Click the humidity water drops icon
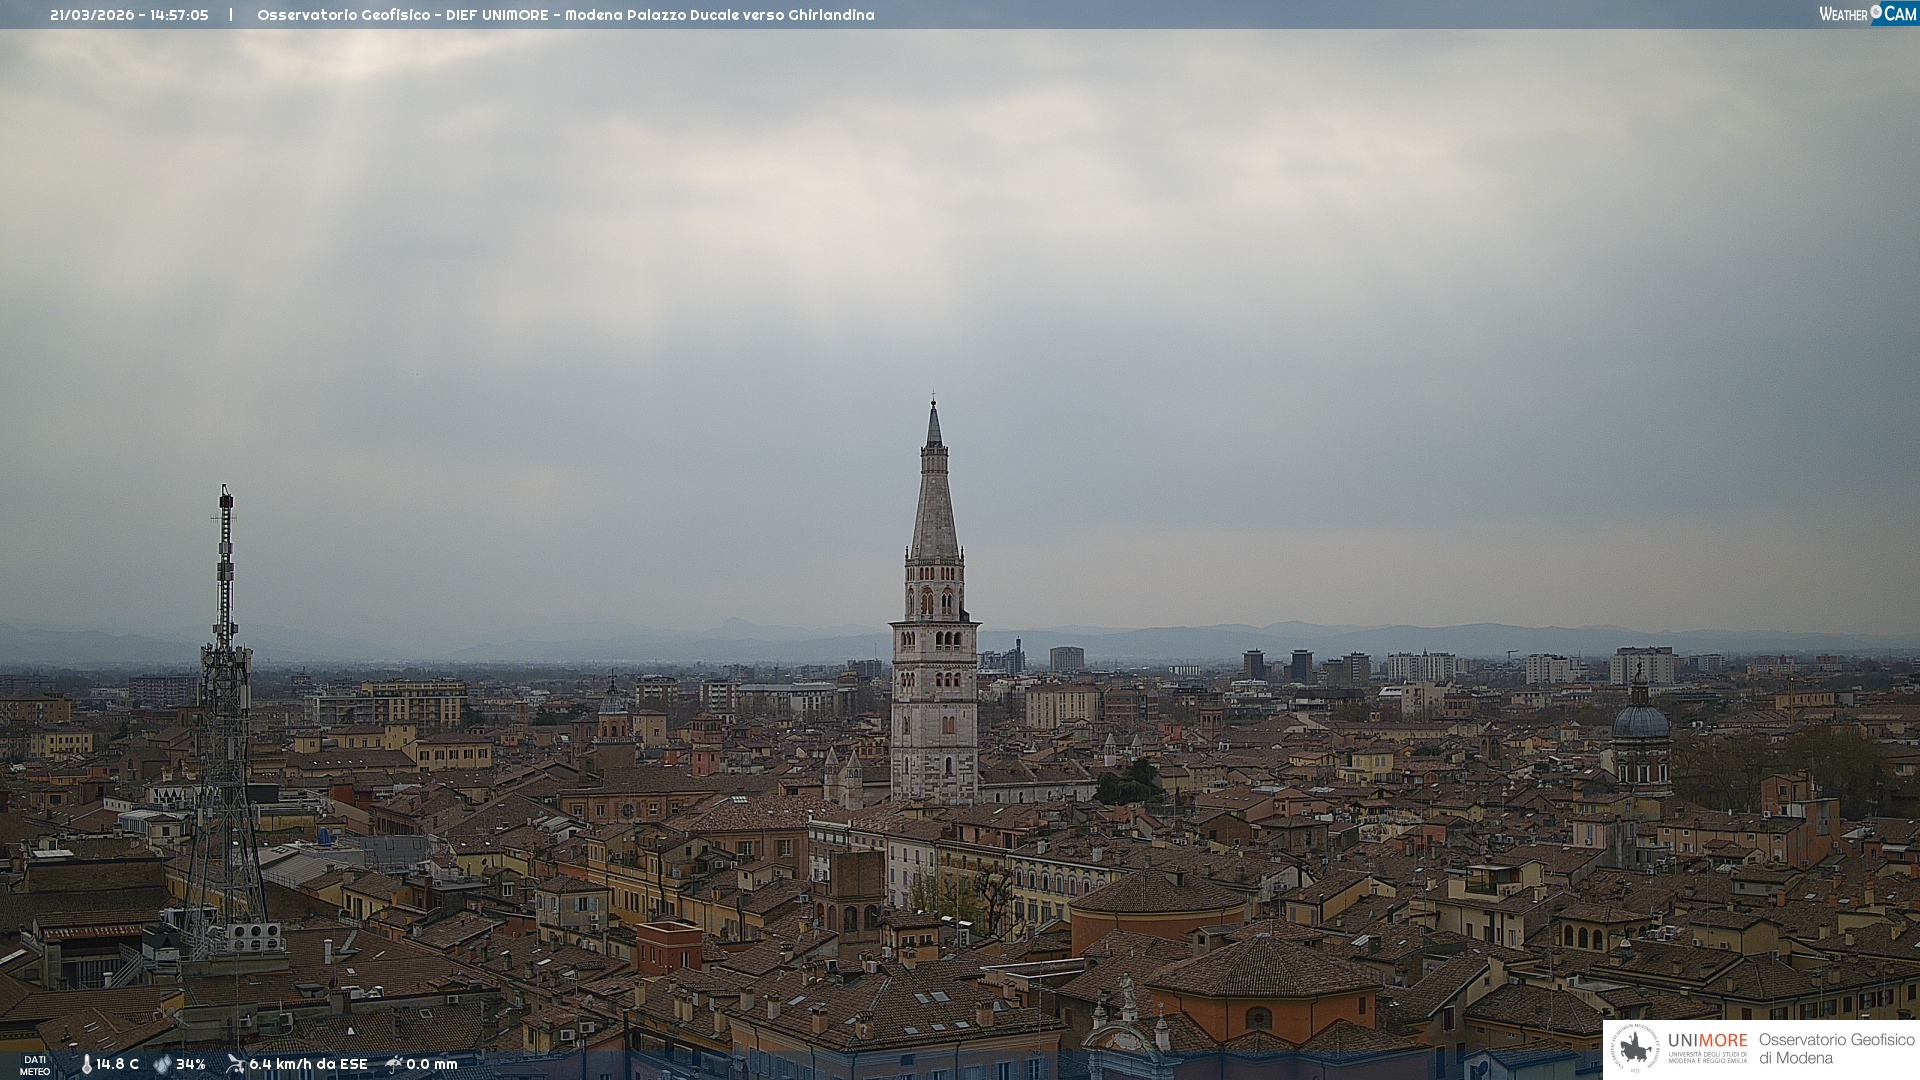This screenshot has width=1920, height=1080. [162, 1064]
